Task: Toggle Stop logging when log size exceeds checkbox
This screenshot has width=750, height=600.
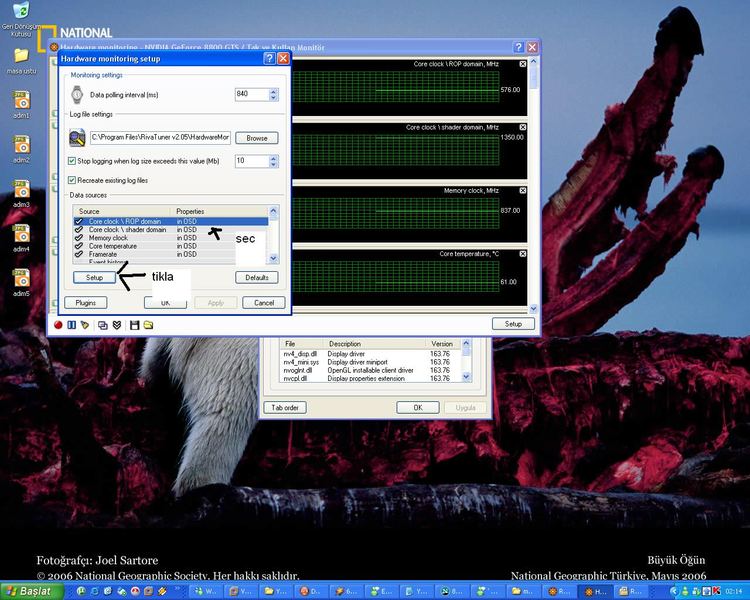Action: click(72, 161)
